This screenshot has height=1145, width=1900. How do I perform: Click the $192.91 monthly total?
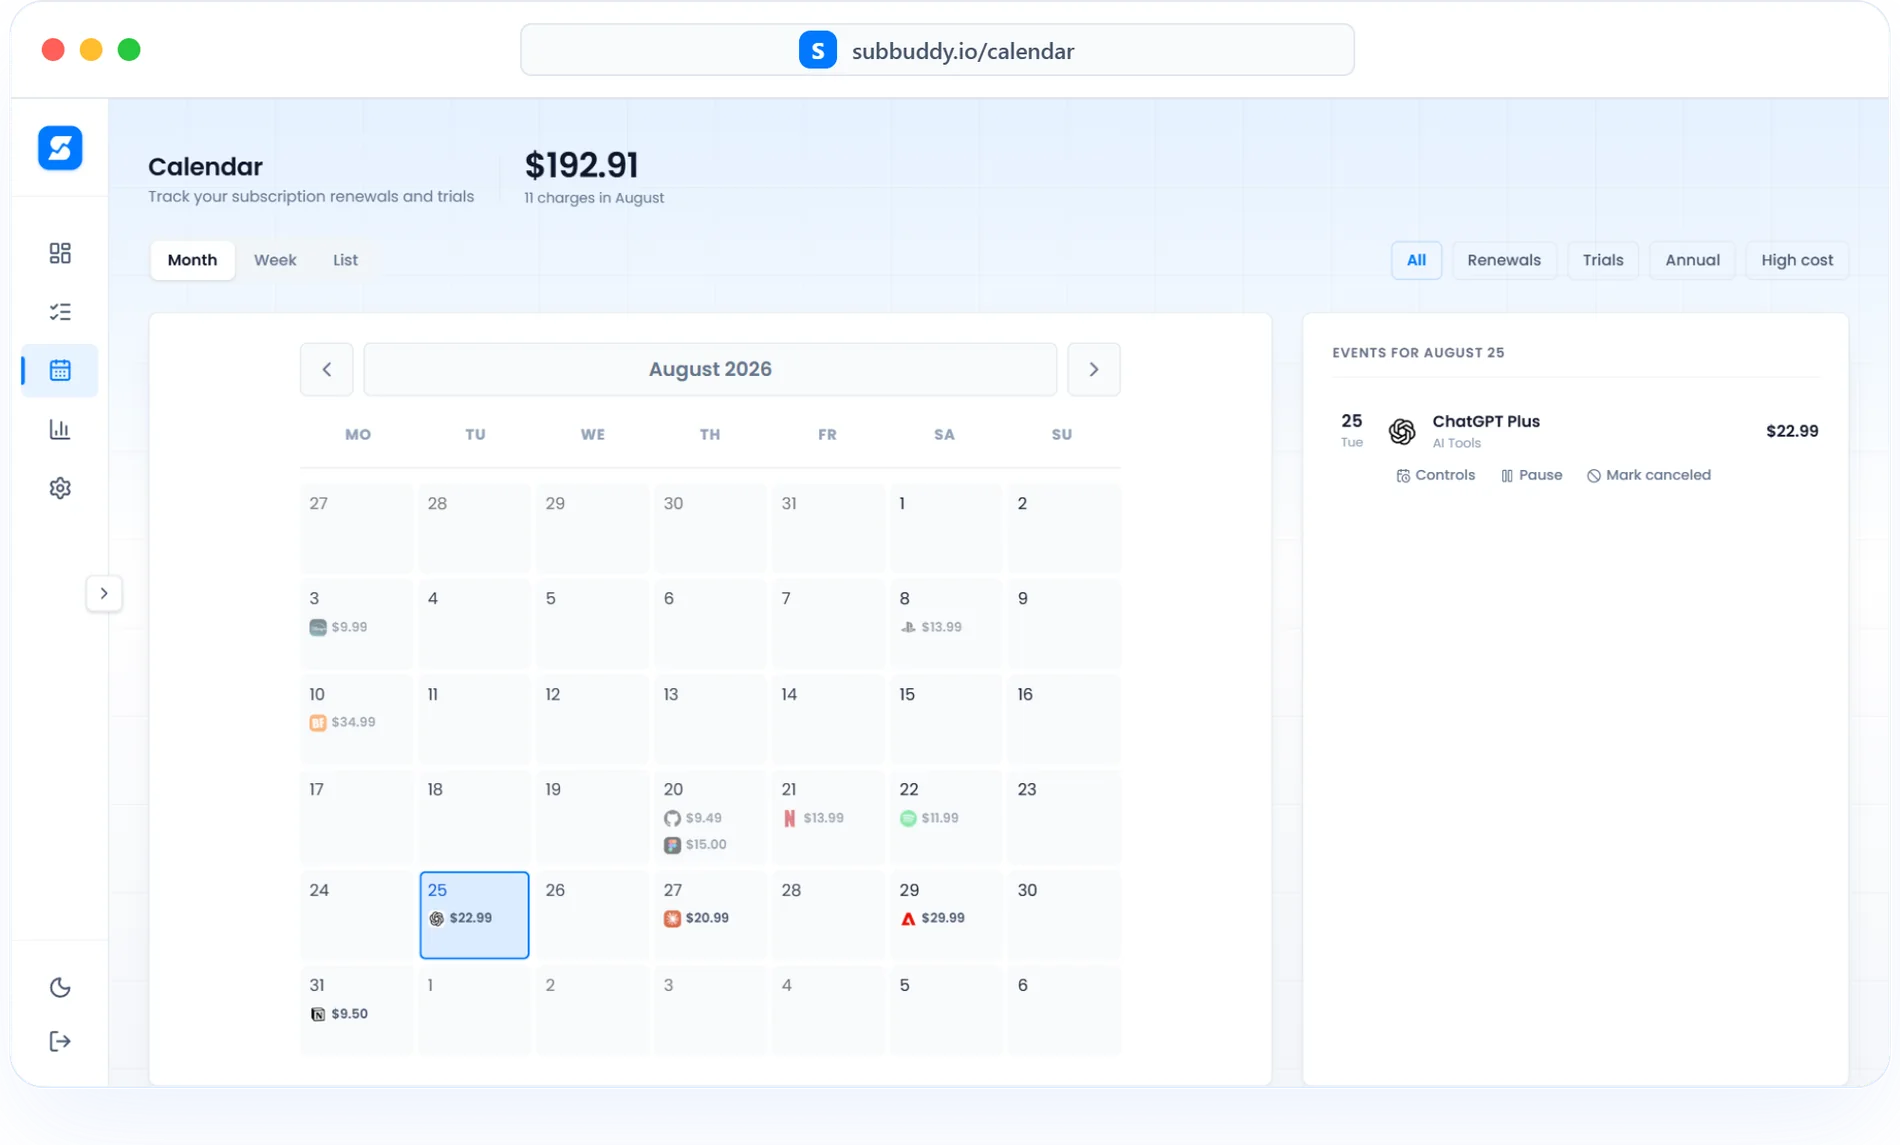[x=581, y=165]
